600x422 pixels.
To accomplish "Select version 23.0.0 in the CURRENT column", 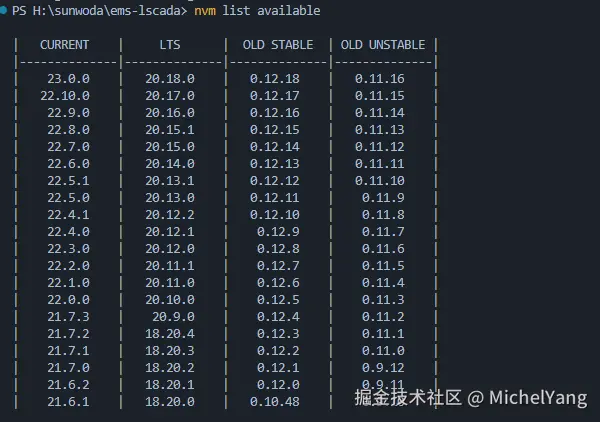I will [x=68, y=78].
